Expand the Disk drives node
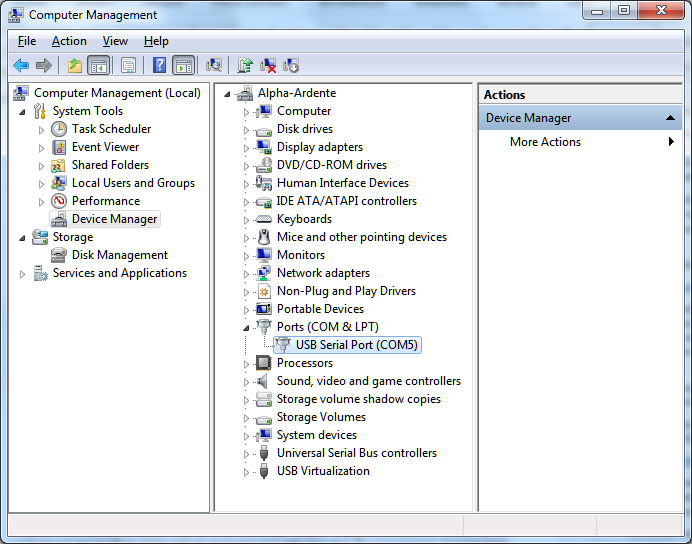 point(246,130)
